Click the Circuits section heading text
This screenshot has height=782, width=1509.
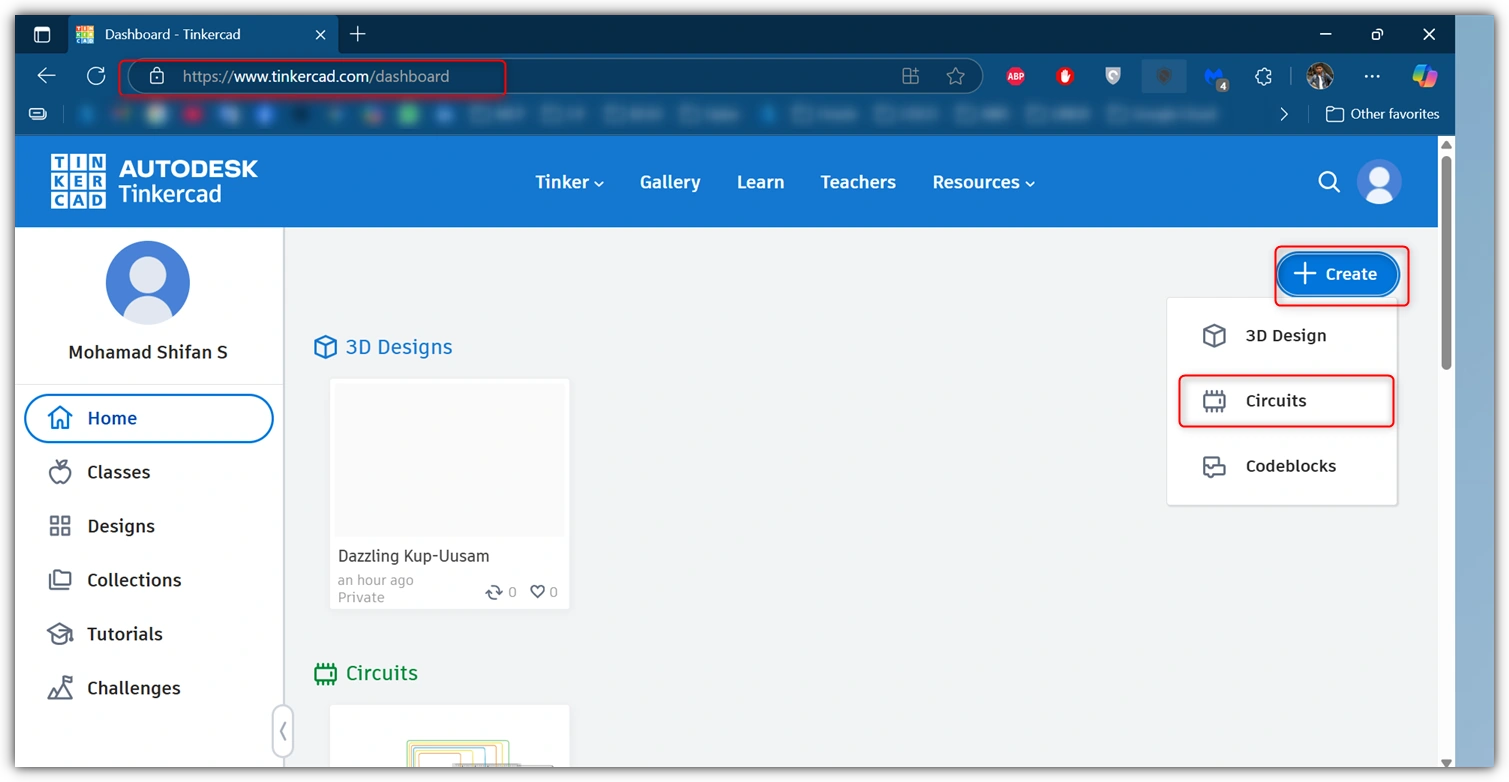381,673
